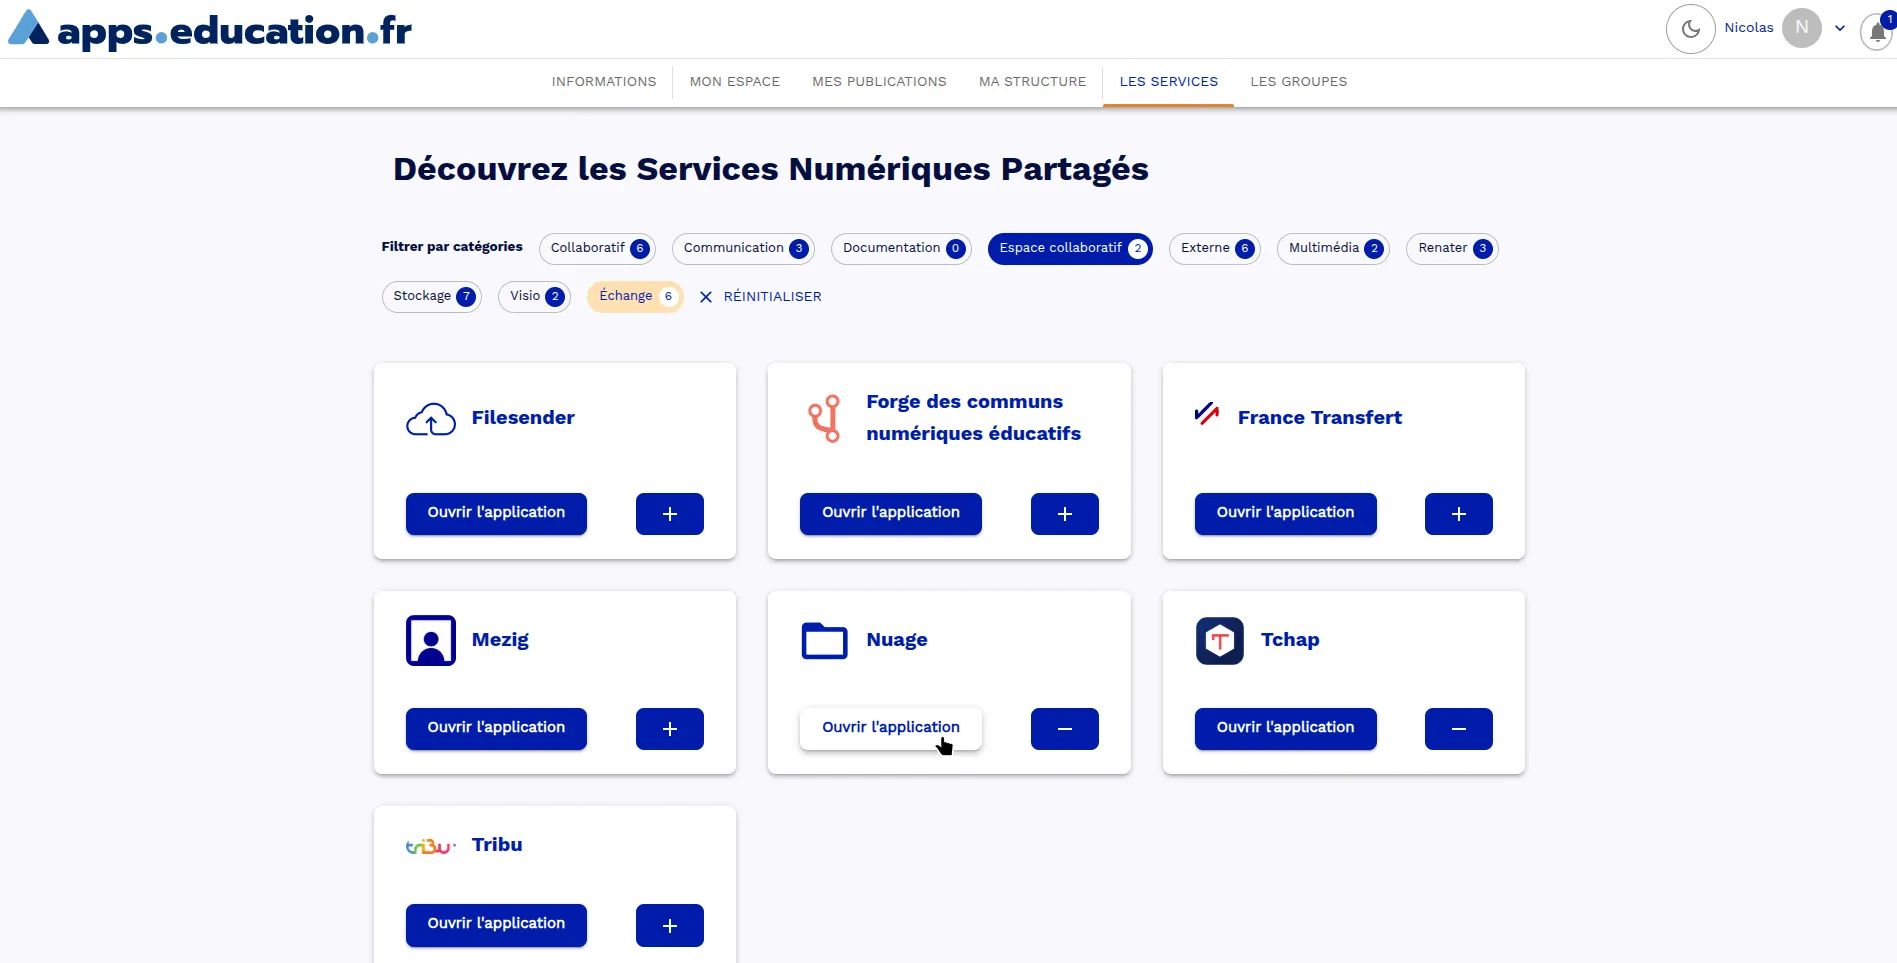The height and width of the screenshot is (963, 1897).
Task: Enable the Stockage category filter
Action: point(432,296)
